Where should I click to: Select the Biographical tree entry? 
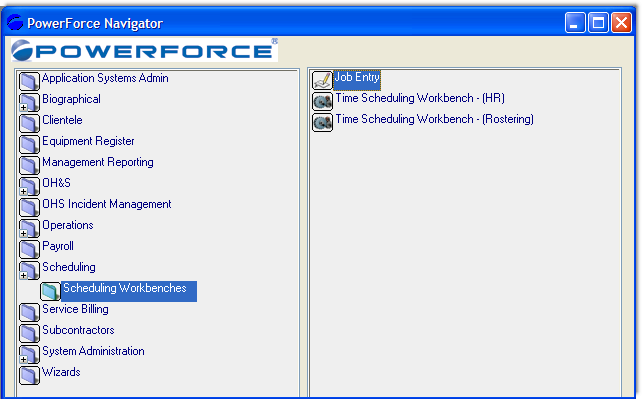click(x=71, y=99)
